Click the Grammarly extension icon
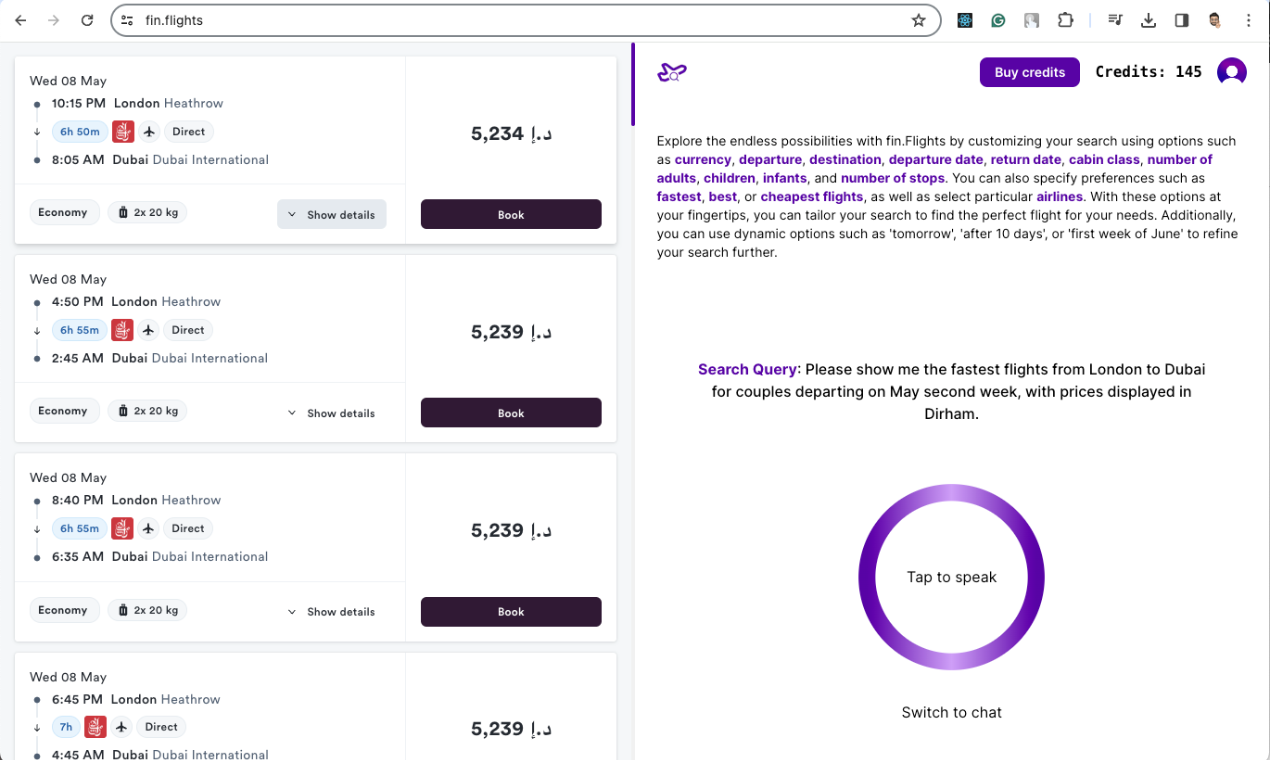 click(998, 20)
